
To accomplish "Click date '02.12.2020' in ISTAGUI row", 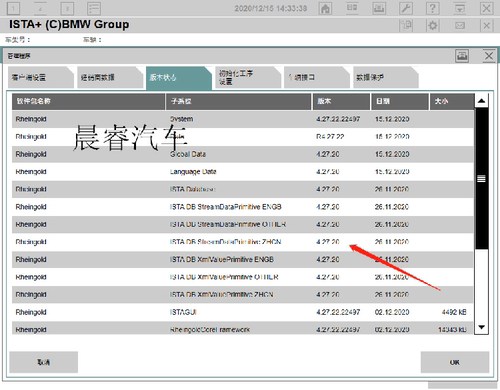I will (x=392, y=312).
